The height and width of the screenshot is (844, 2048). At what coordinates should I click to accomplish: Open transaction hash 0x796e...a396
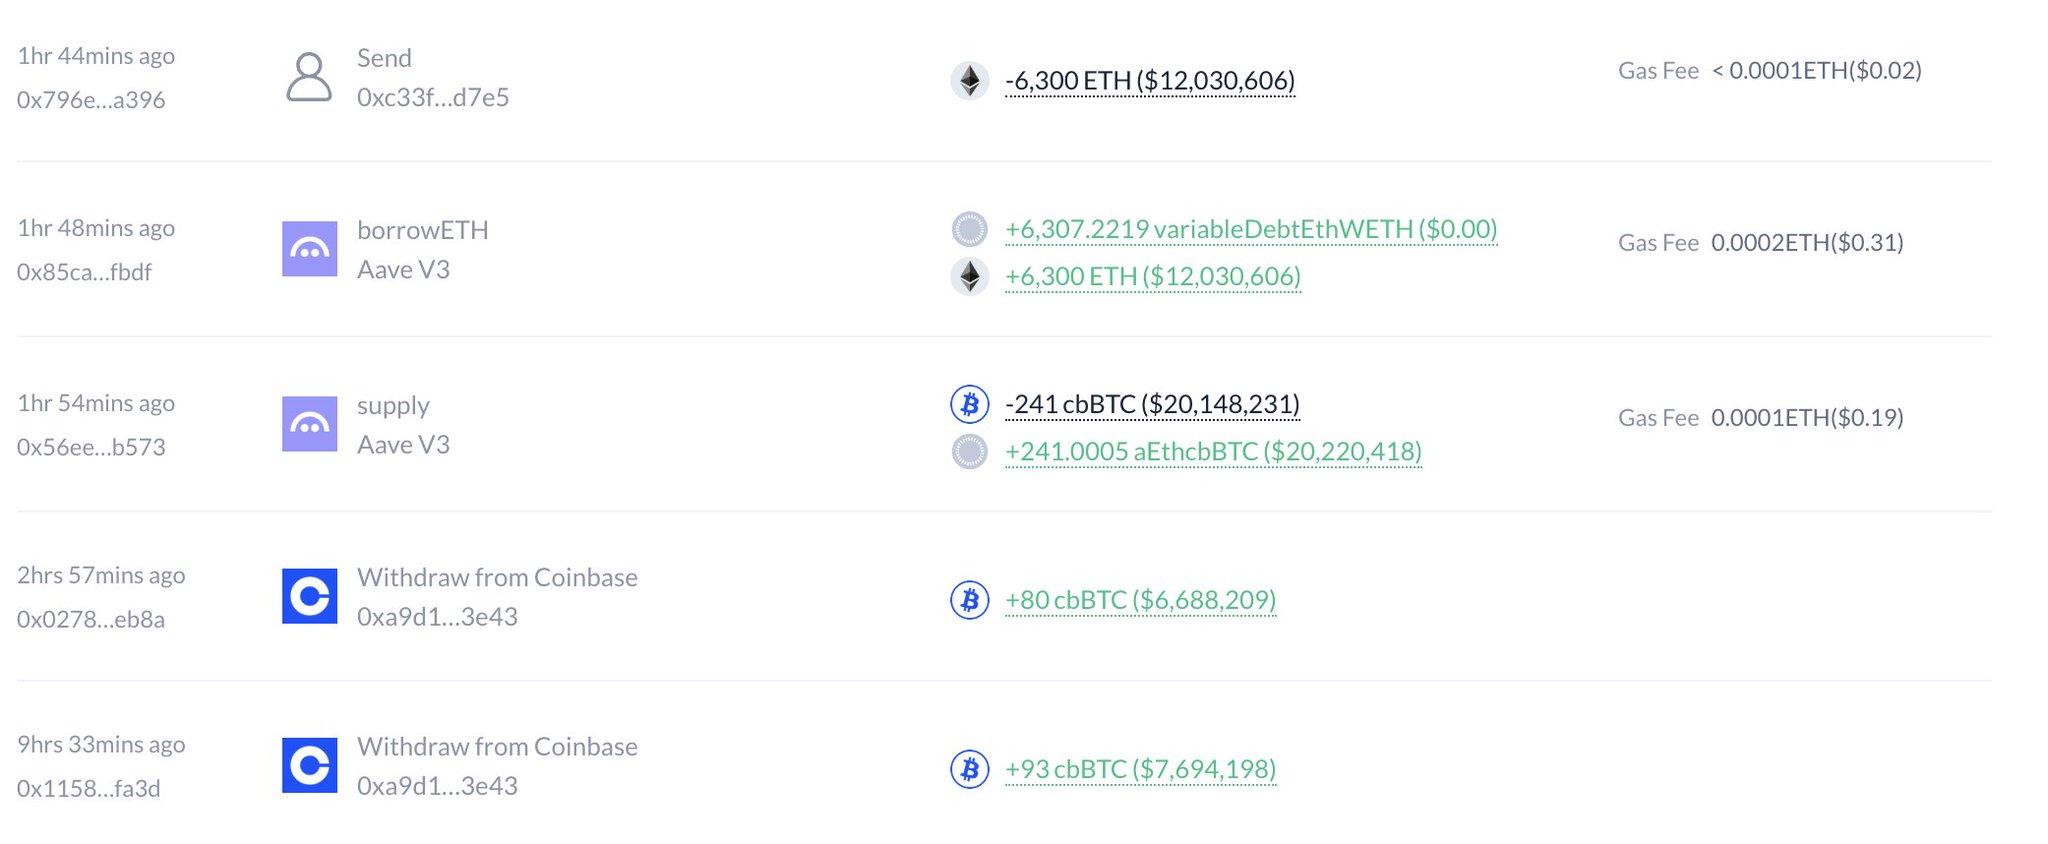pyautogui.click(x=91, y=100)
